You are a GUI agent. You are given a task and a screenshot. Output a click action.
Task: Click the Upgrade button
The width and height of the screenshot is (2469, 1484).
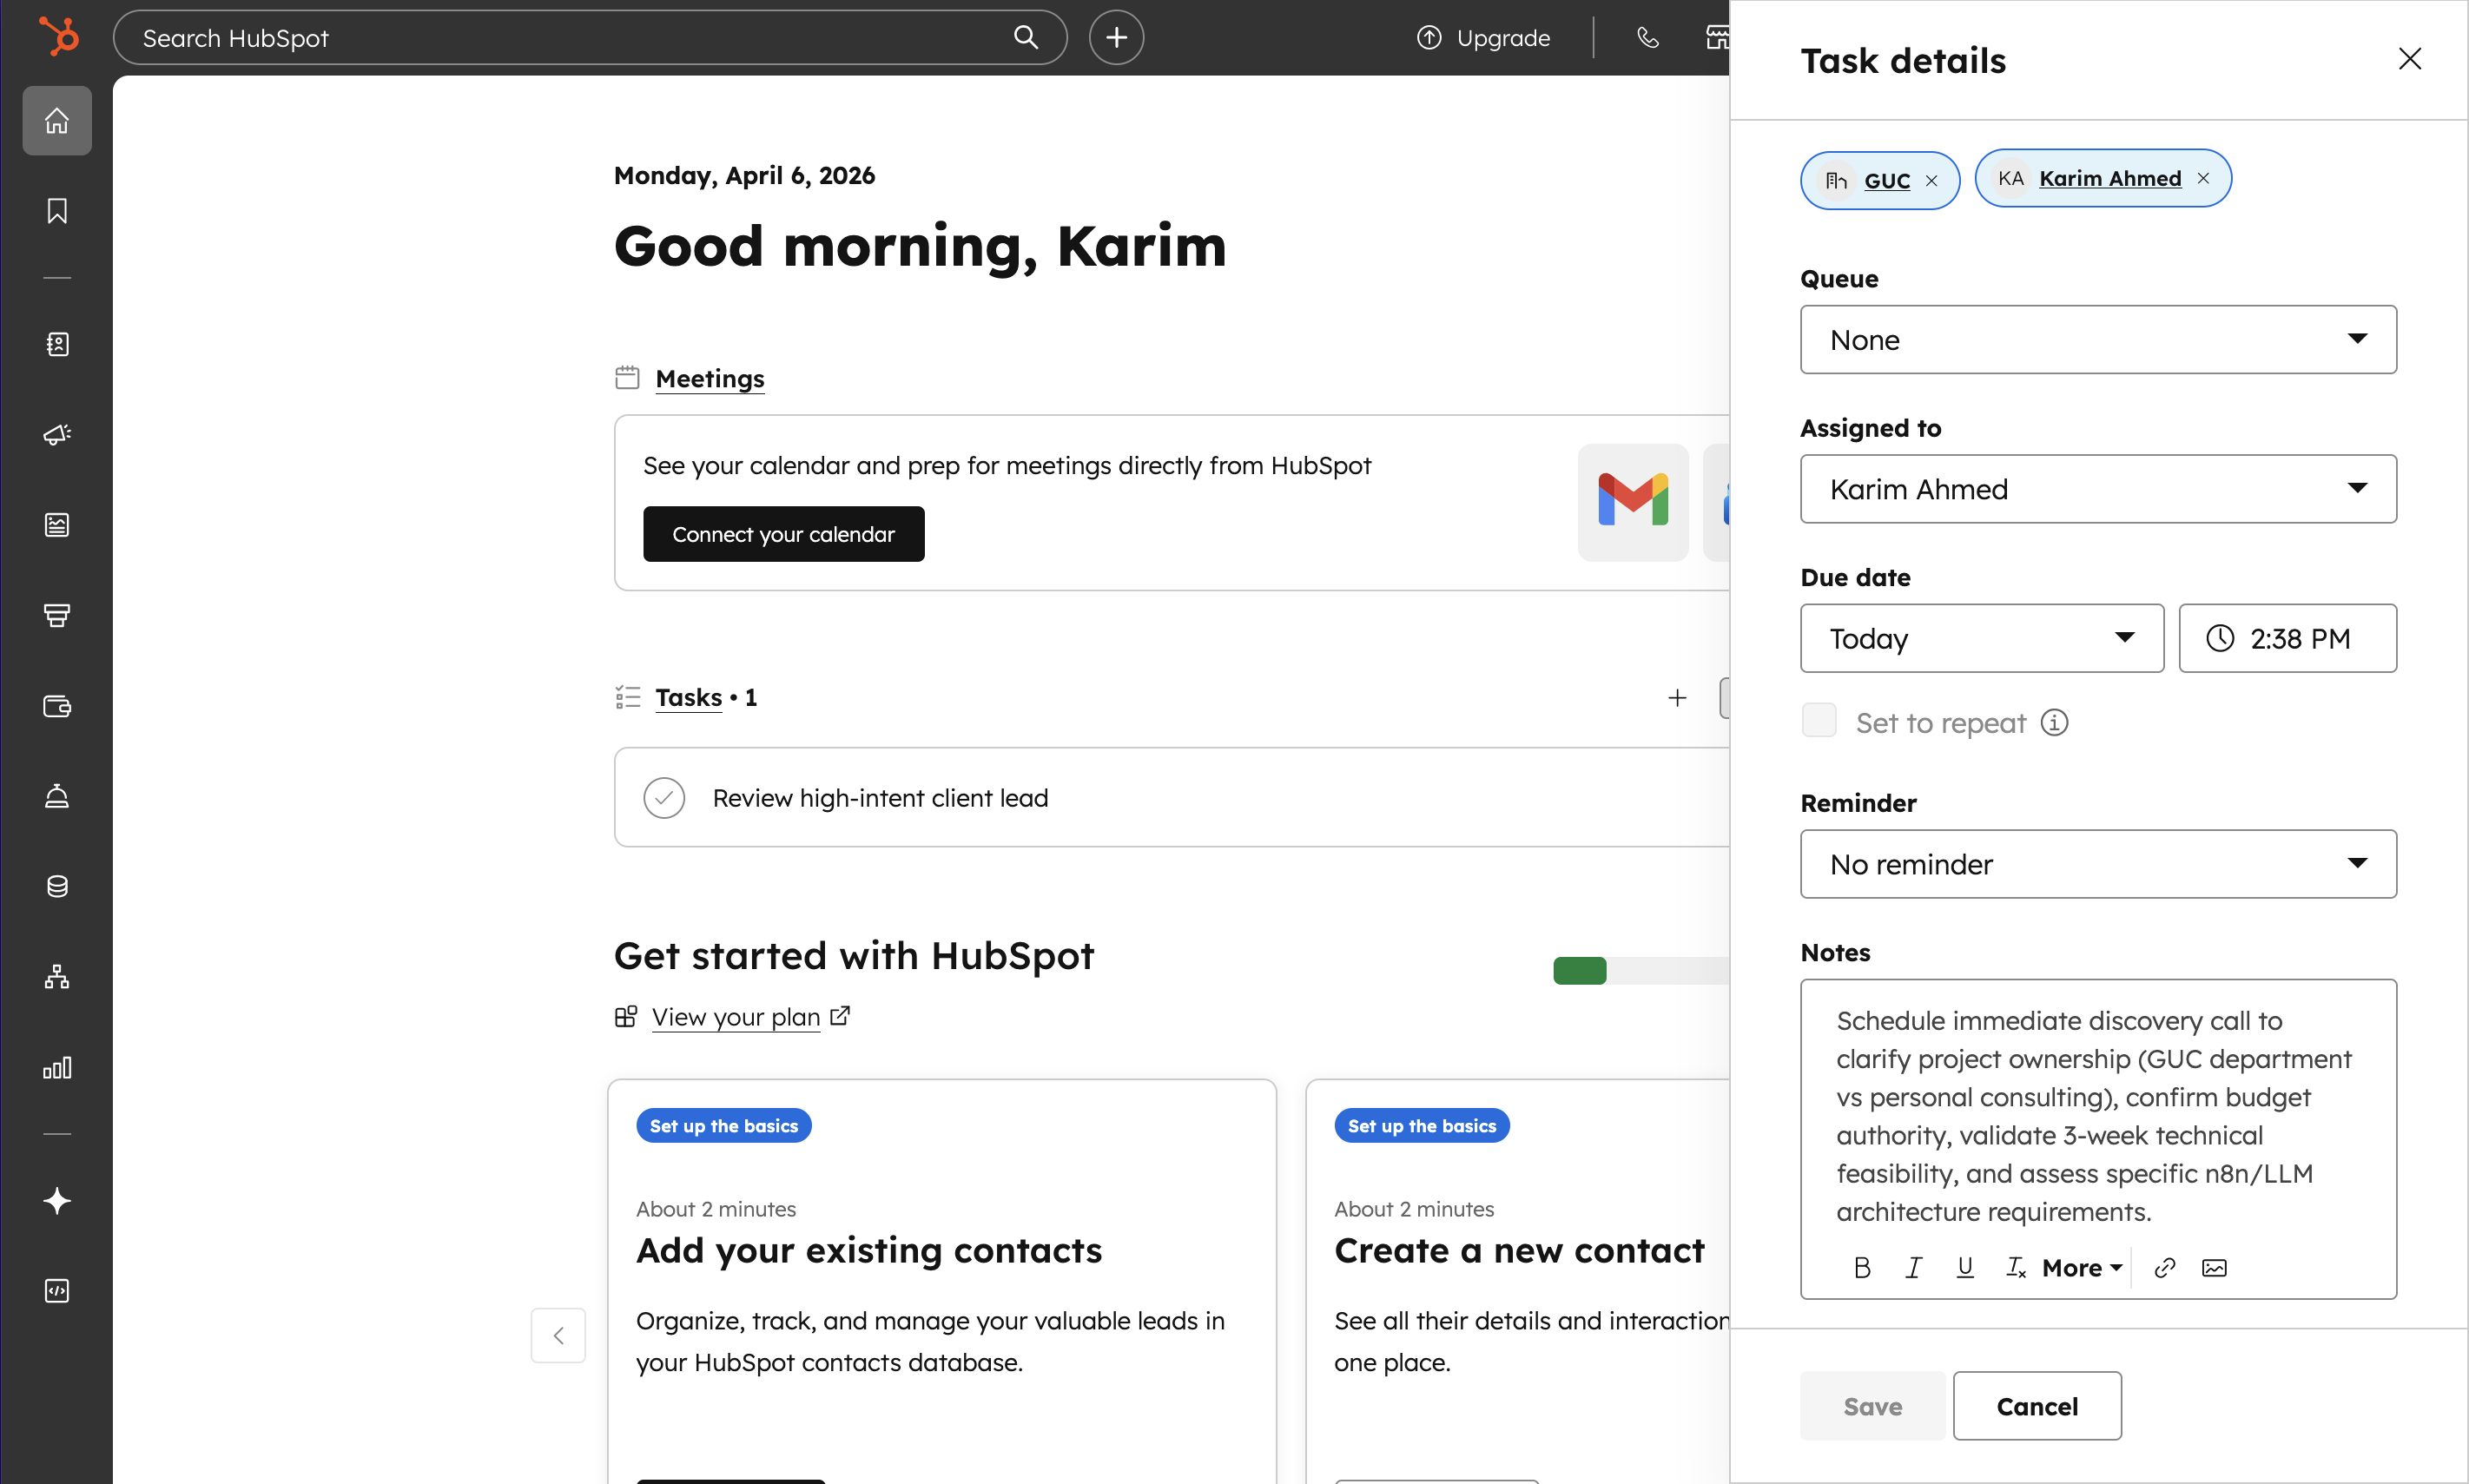[1483, 37]
